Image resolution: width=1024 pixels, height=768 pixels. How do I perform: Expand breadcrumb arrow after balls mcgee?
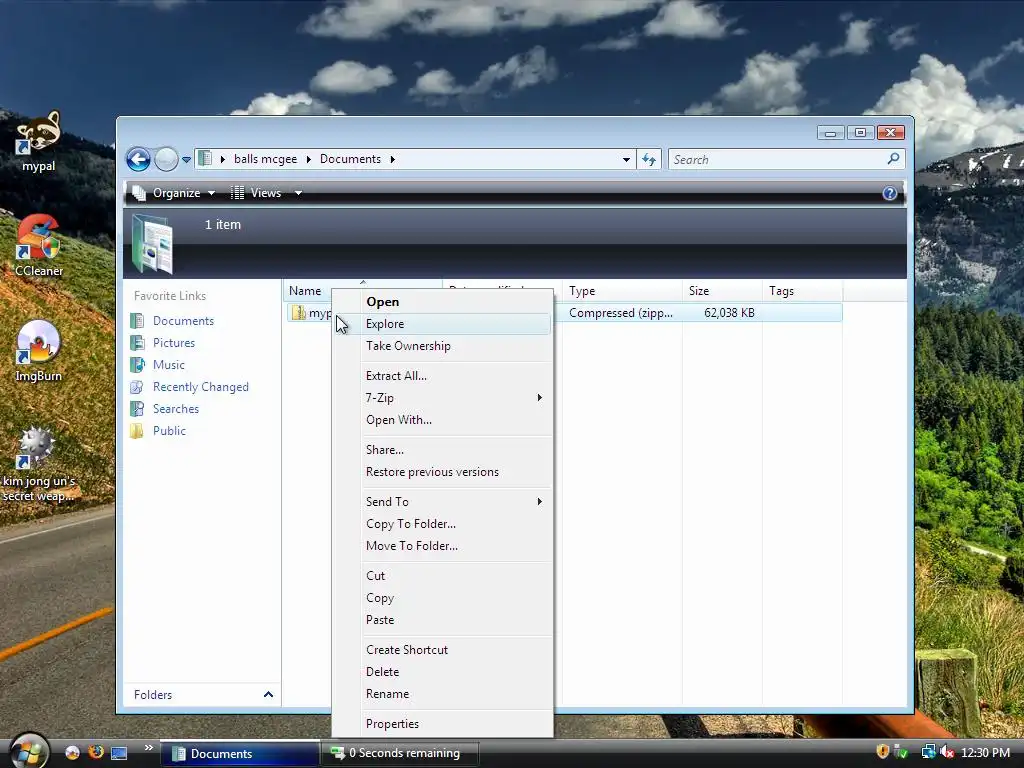pyautogui.click(x=308, y=159)
